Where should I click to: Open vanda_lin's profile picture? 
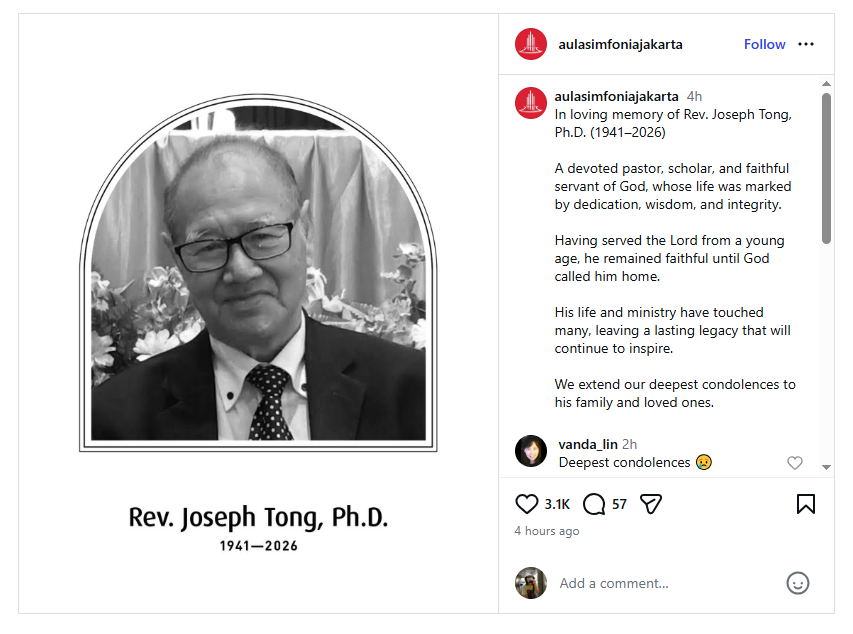(531, 451)
